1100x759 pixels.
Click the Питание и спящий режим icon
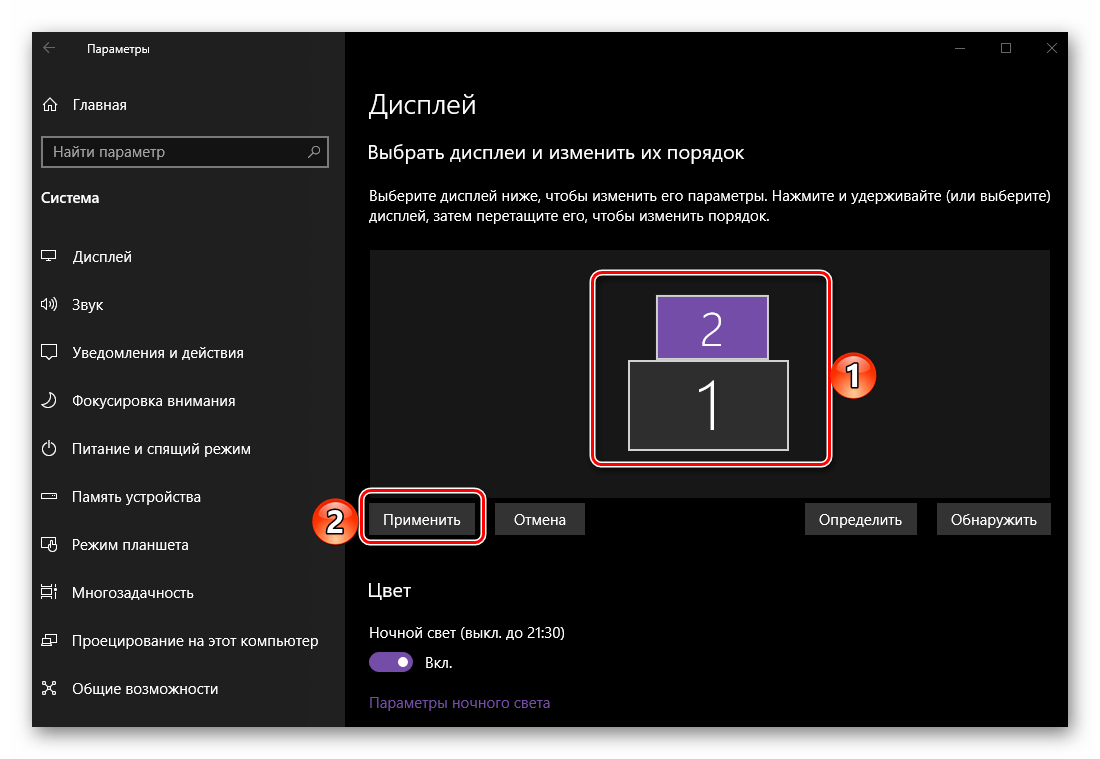tap(49, 449)
